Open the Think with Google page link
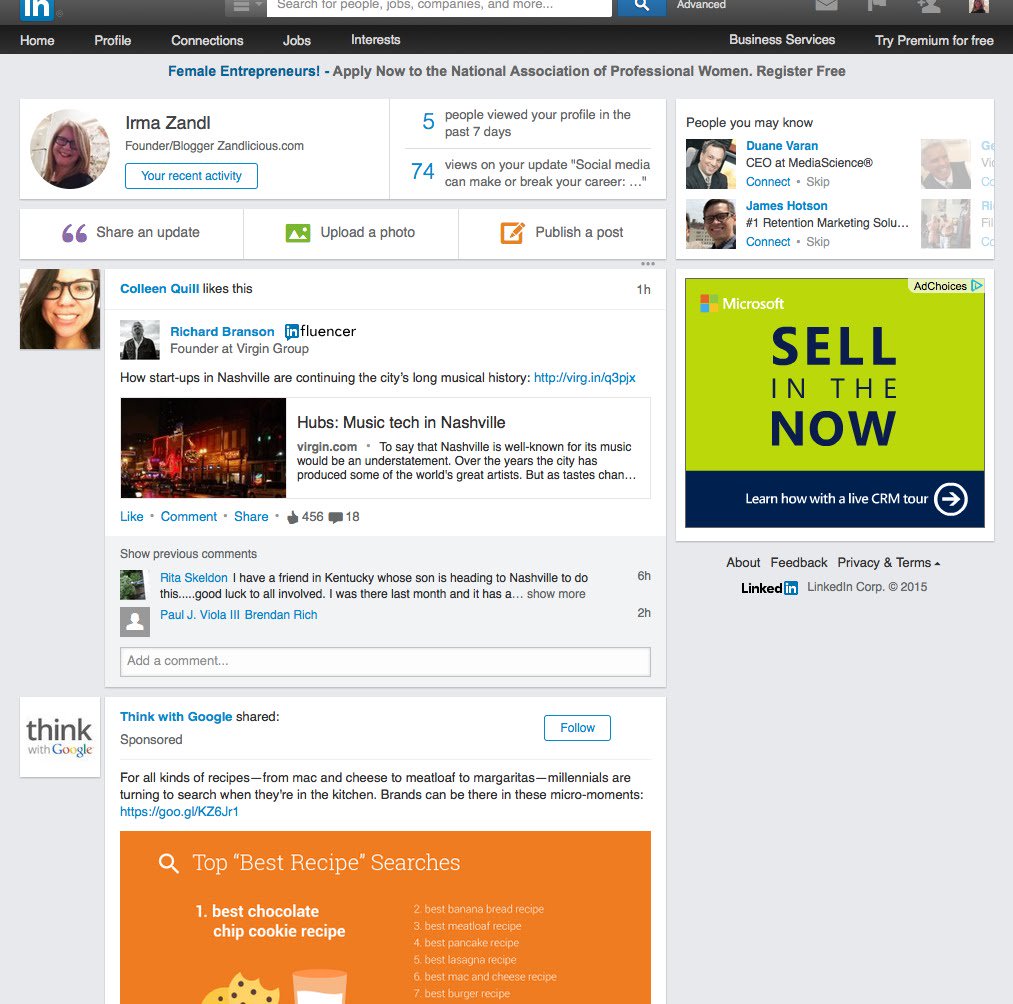Screen dimensions: 1013x1004 tap(176, 716)
